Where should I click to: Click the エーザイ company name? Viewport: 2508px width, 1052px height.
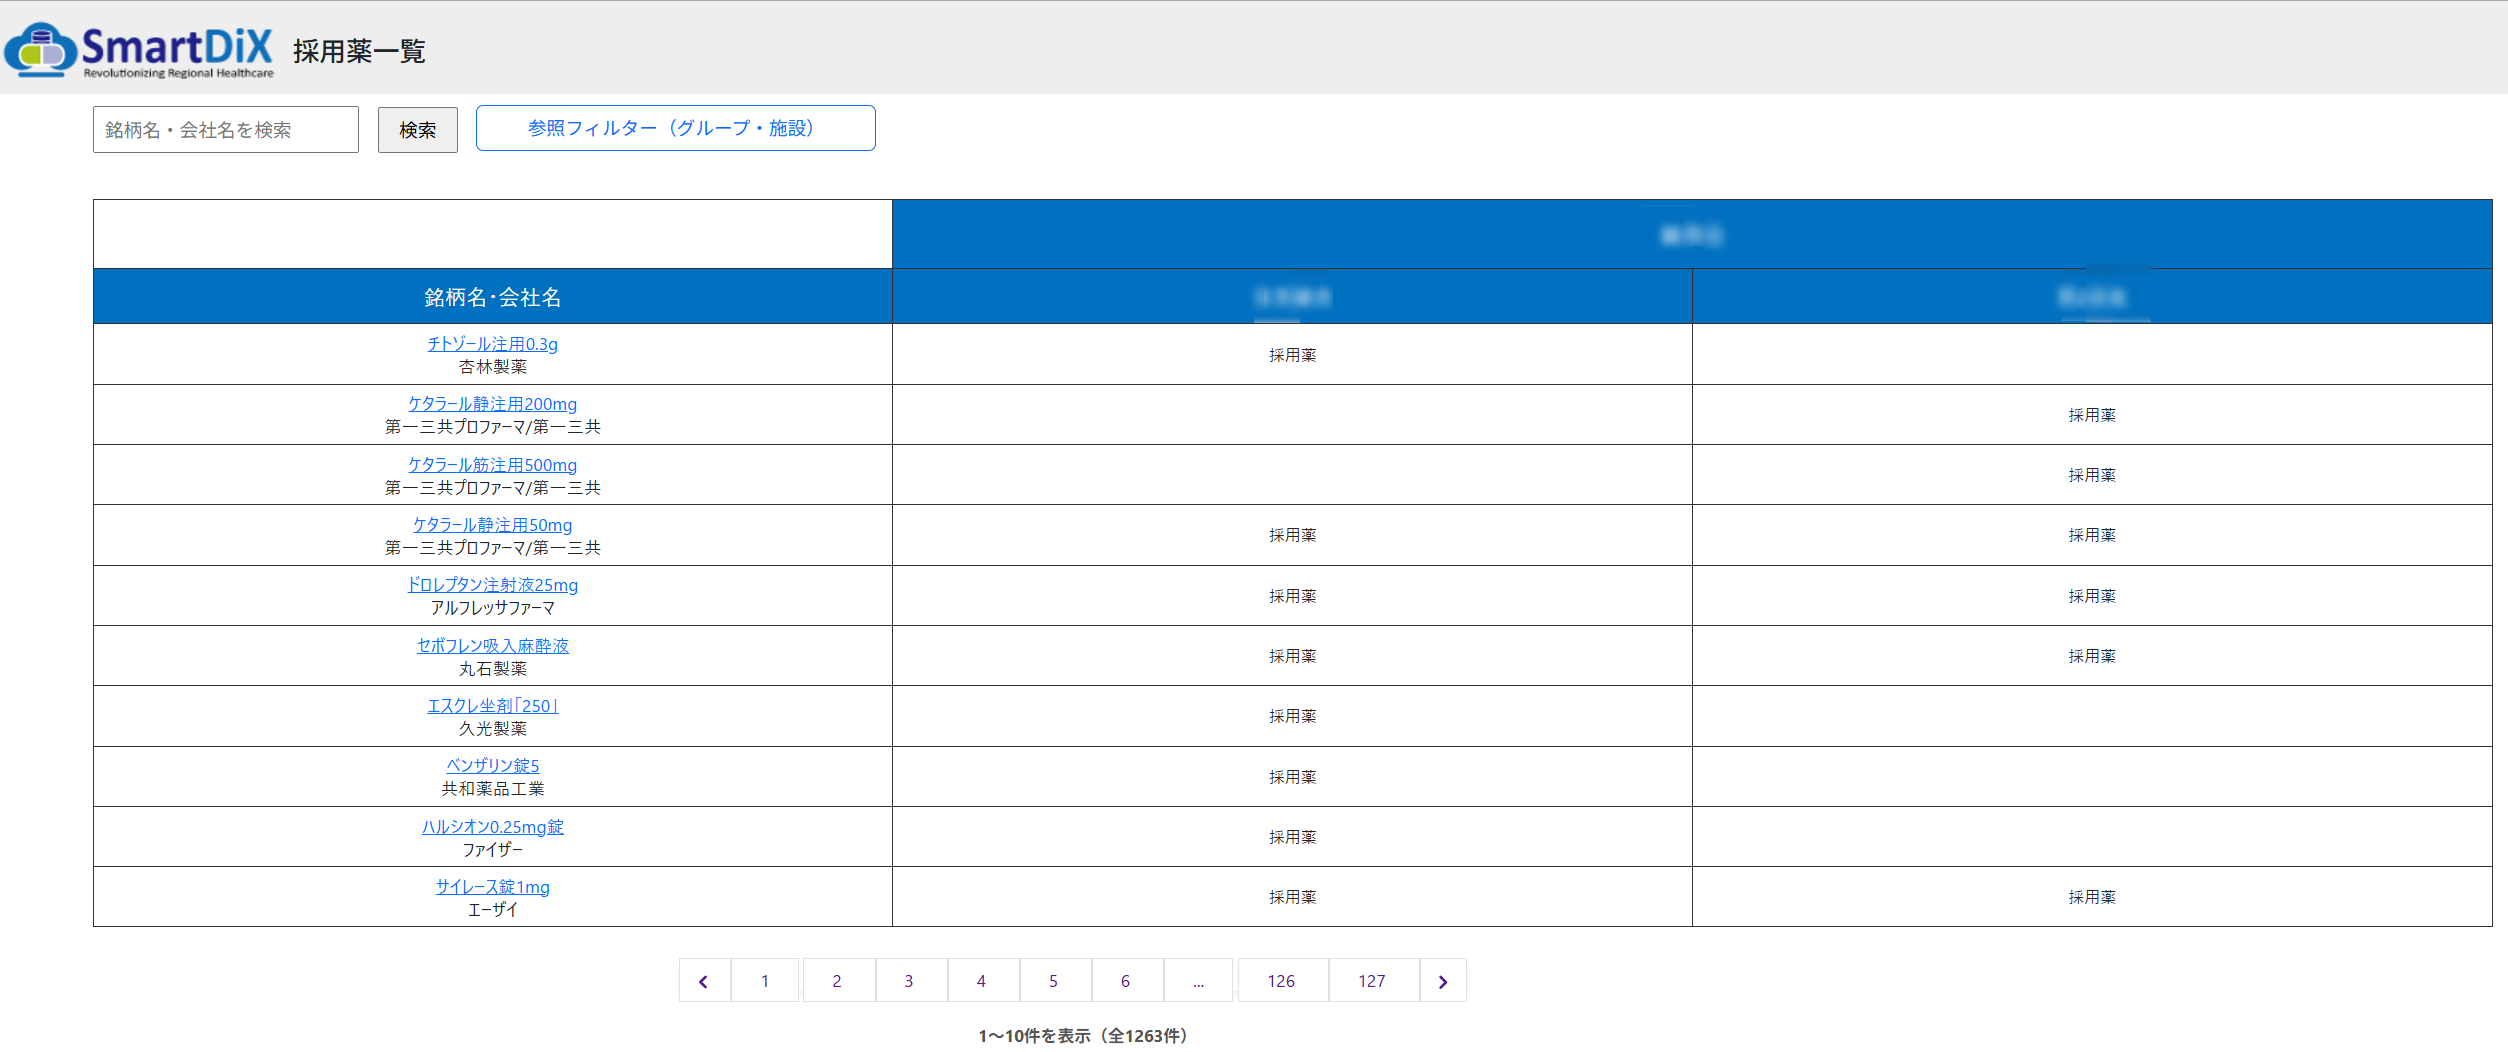493,910
